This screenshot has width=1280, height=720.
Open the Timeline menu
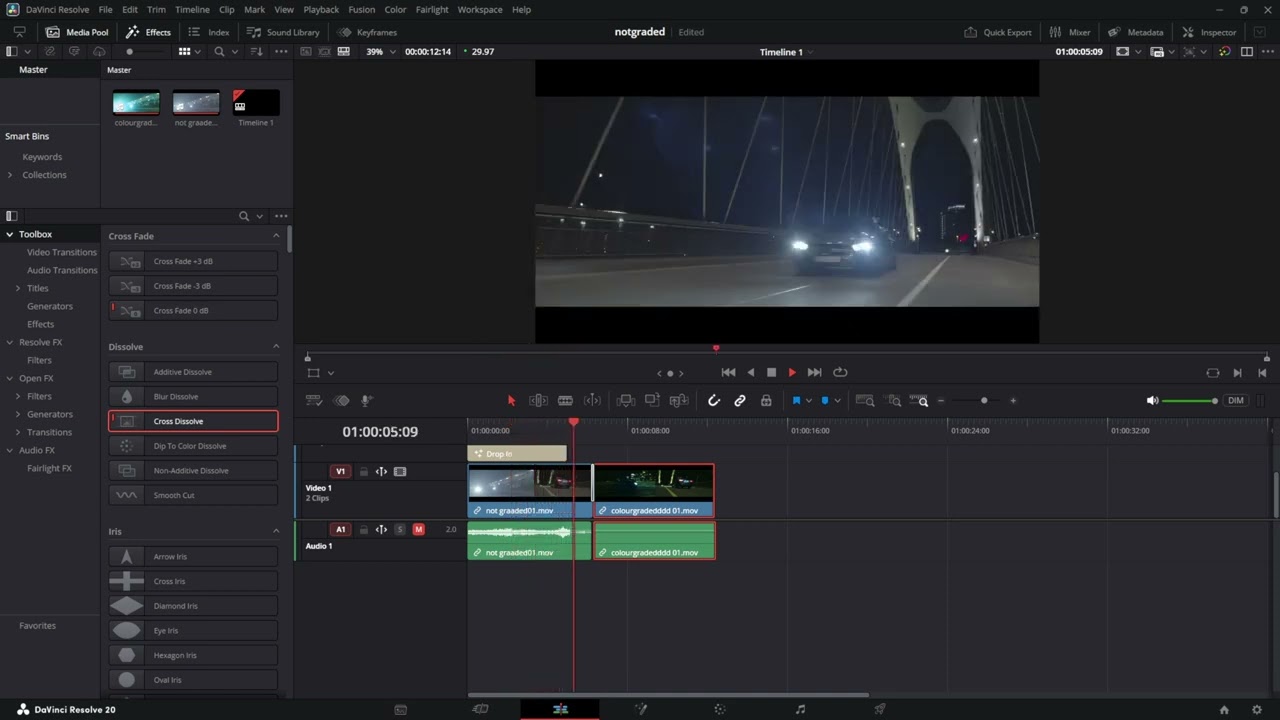192,9
